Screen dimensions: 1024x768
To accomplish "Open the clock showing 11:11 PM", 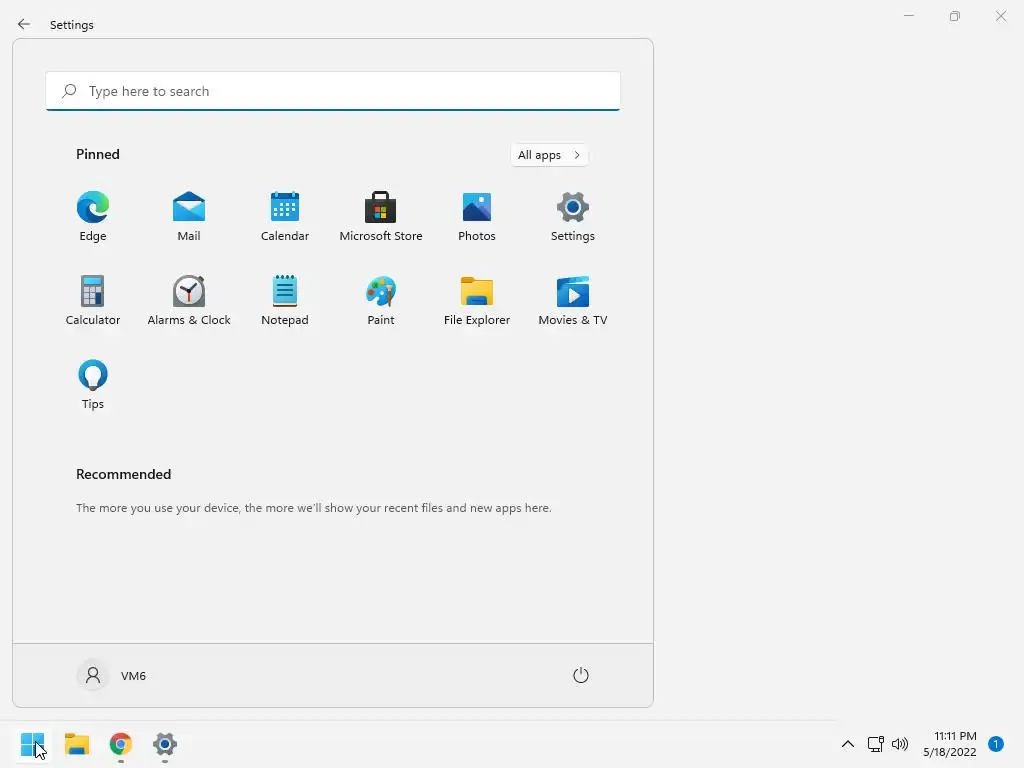I will pos(950,744).
